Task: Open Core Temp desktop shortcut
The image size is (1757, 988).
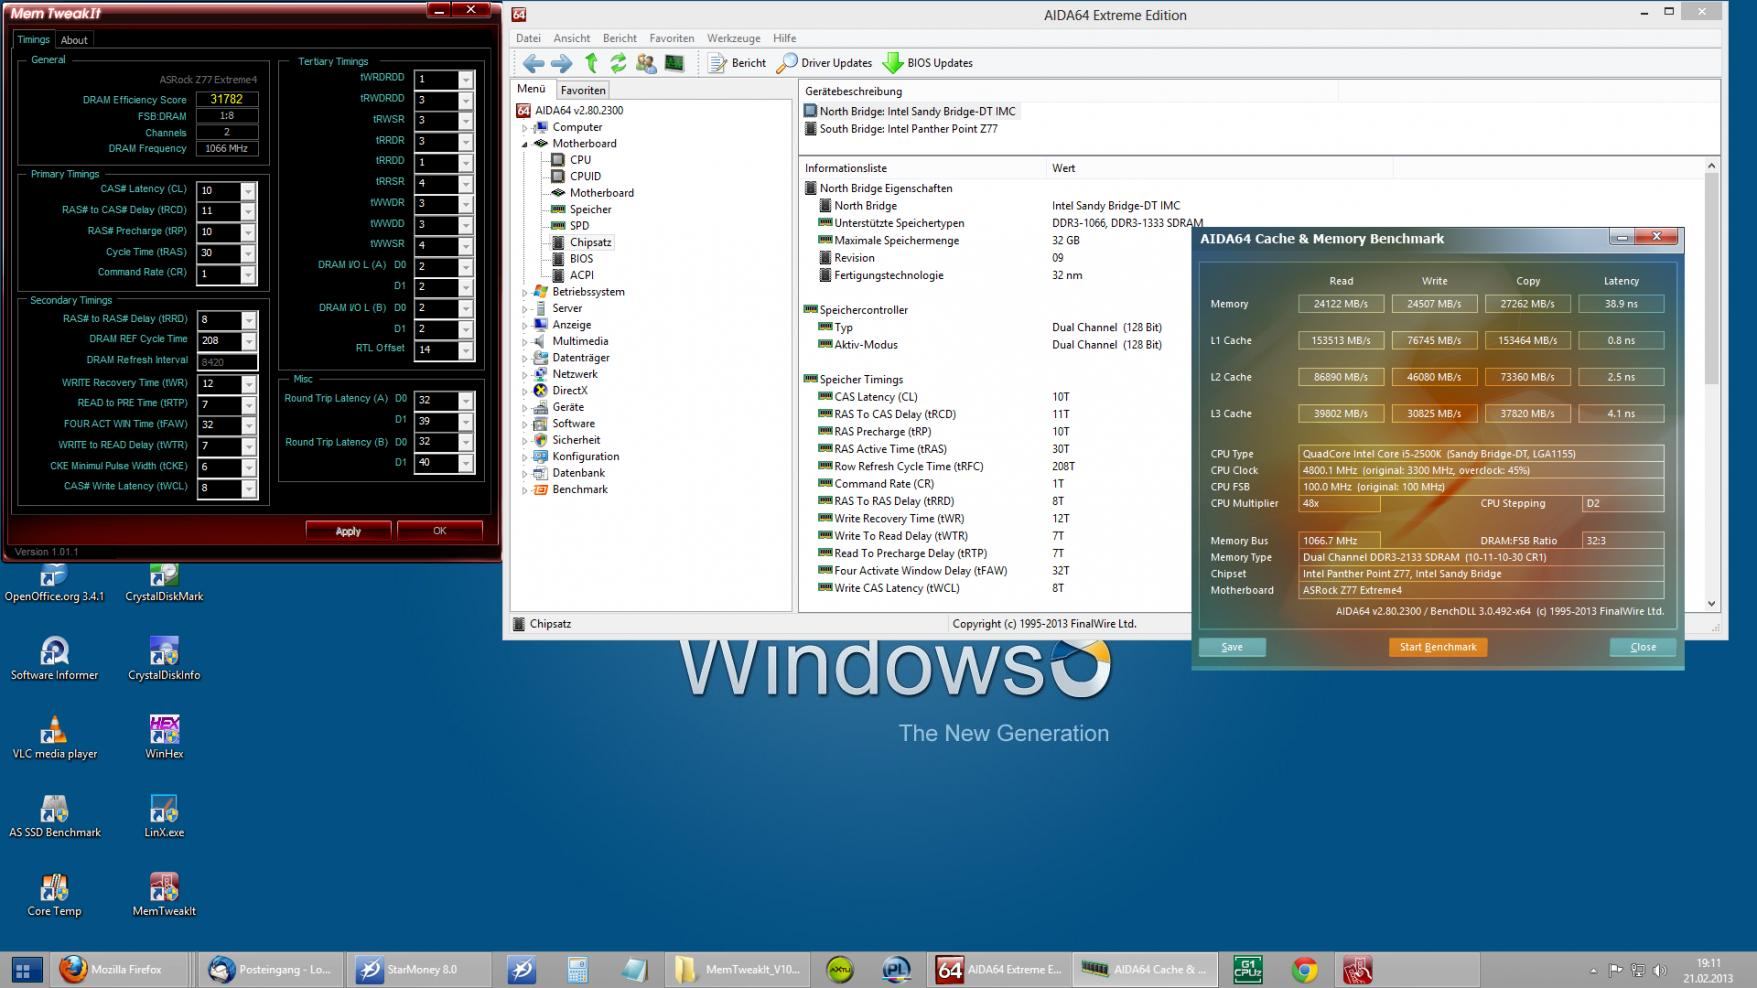Action: 54,896
